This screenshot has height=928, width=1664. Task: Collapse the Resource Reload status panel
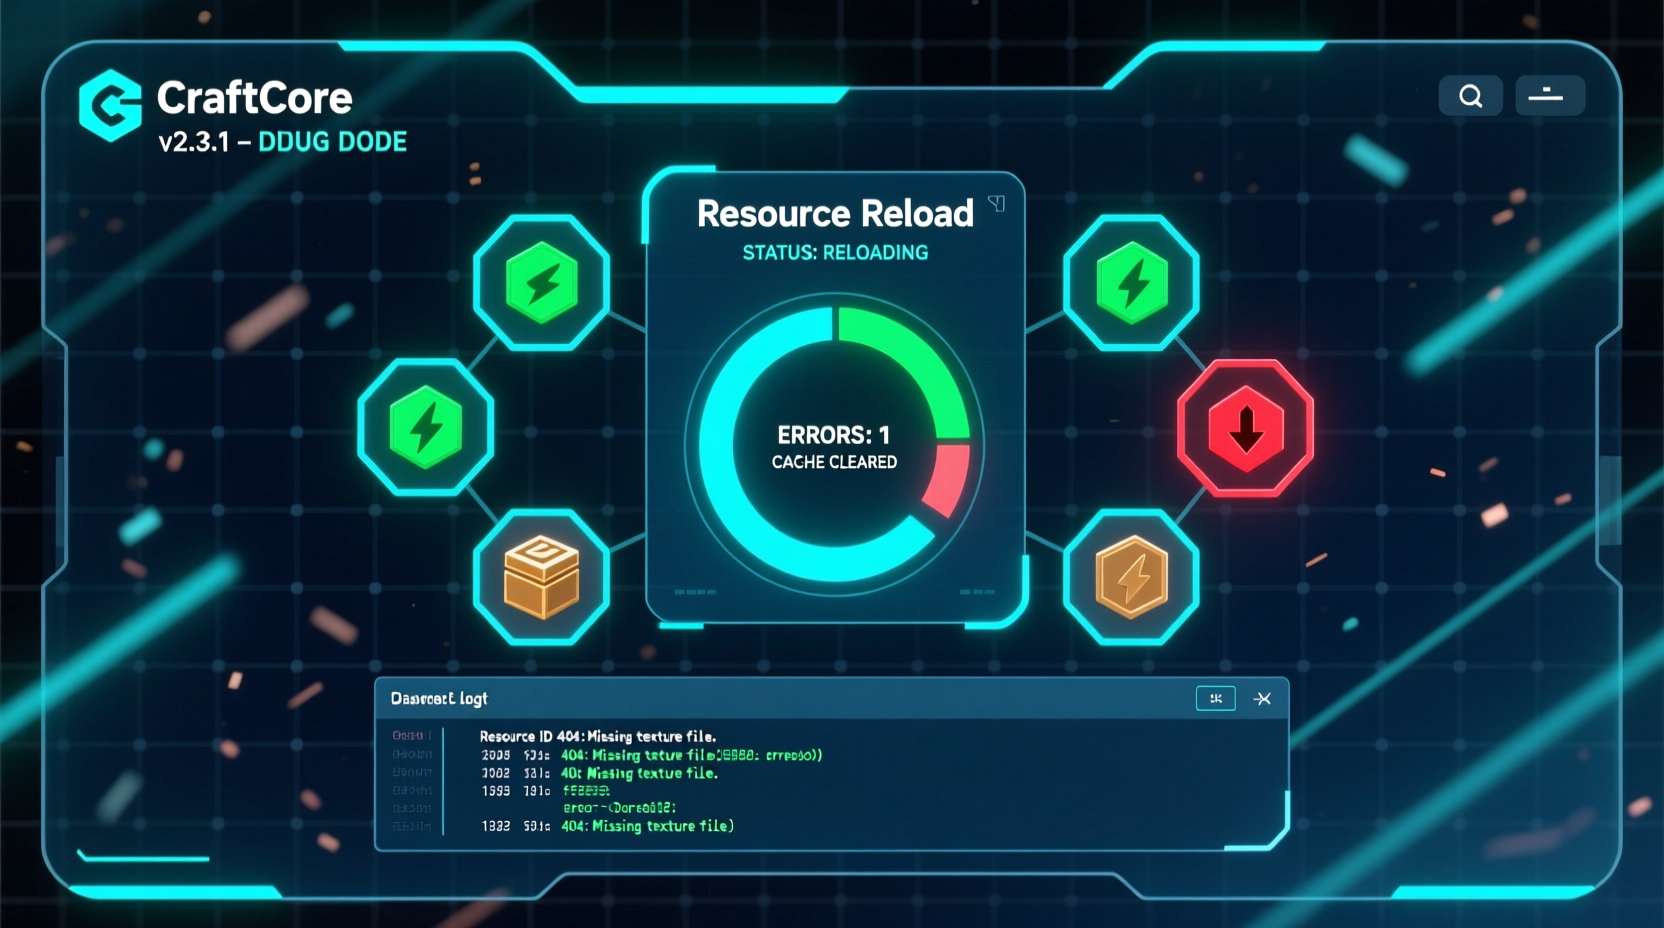(835, 213)
